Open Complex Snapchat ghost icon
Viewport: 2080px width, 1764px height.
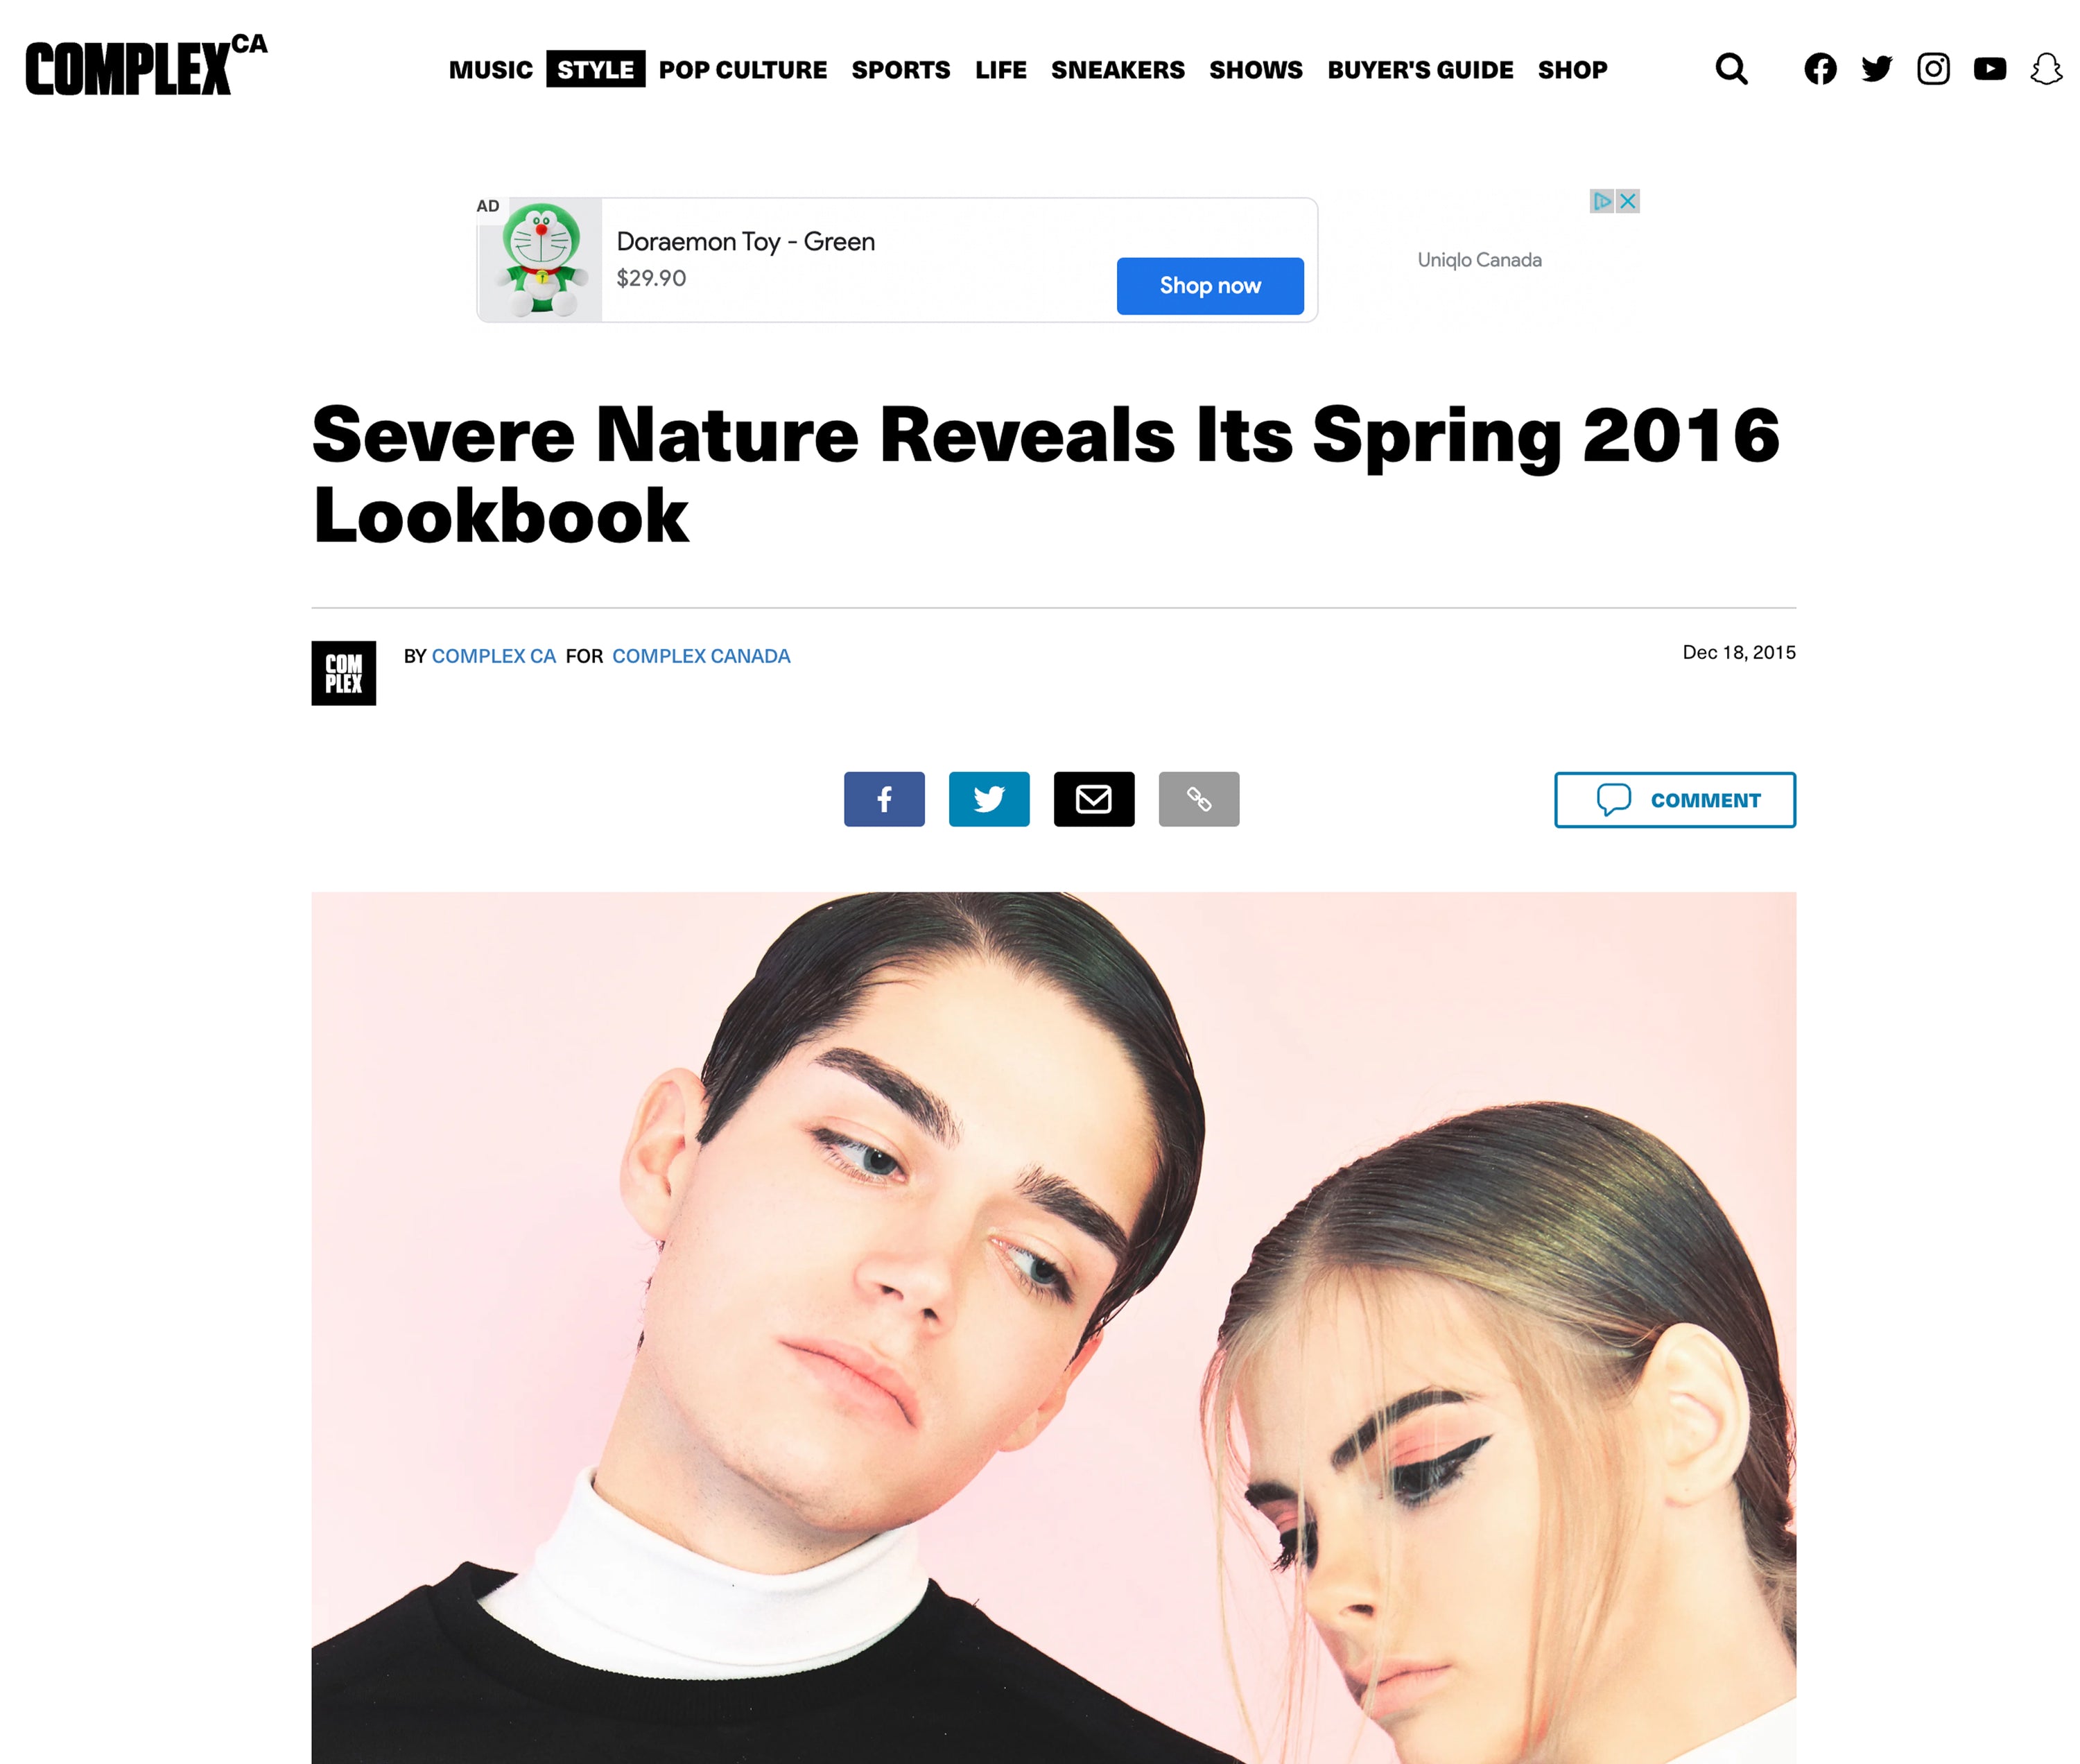(x=2046, y=69)
